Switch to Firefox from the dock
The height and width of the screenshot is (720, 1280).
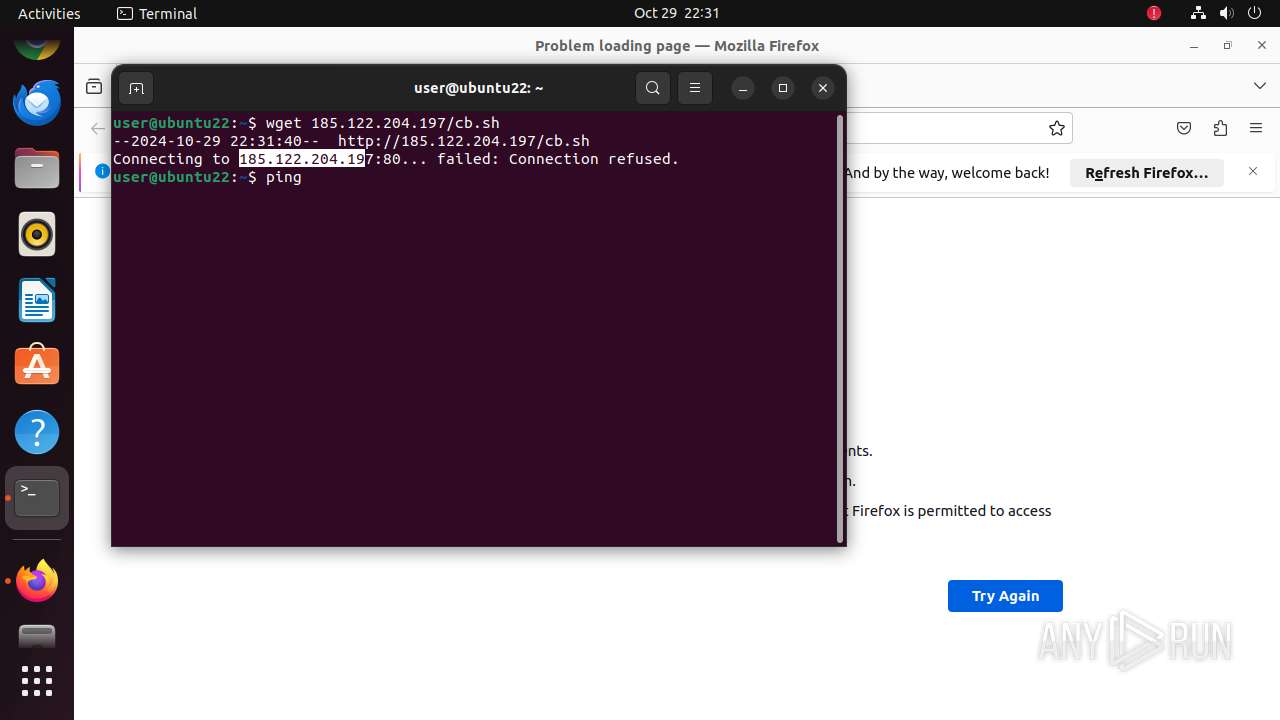tap(37, 581)
